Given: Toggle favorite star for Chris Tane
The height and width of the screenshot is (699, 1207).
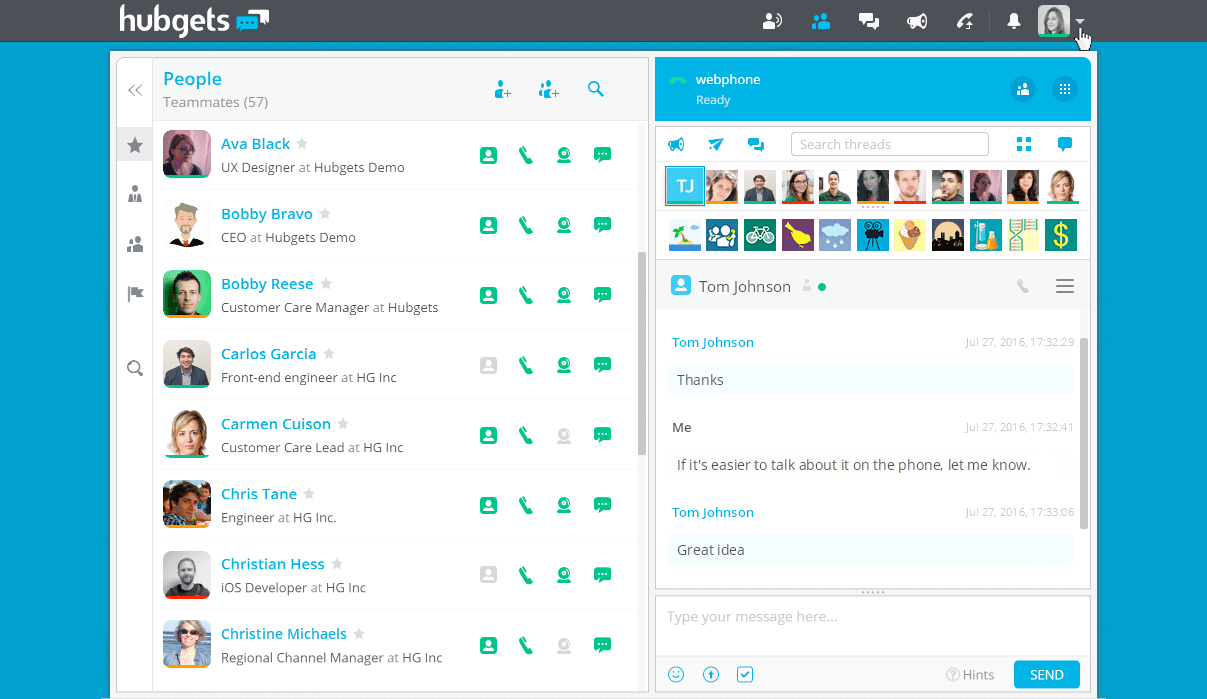Looking at the screenshot, I should pyautogui.click(x=309, y=494).
